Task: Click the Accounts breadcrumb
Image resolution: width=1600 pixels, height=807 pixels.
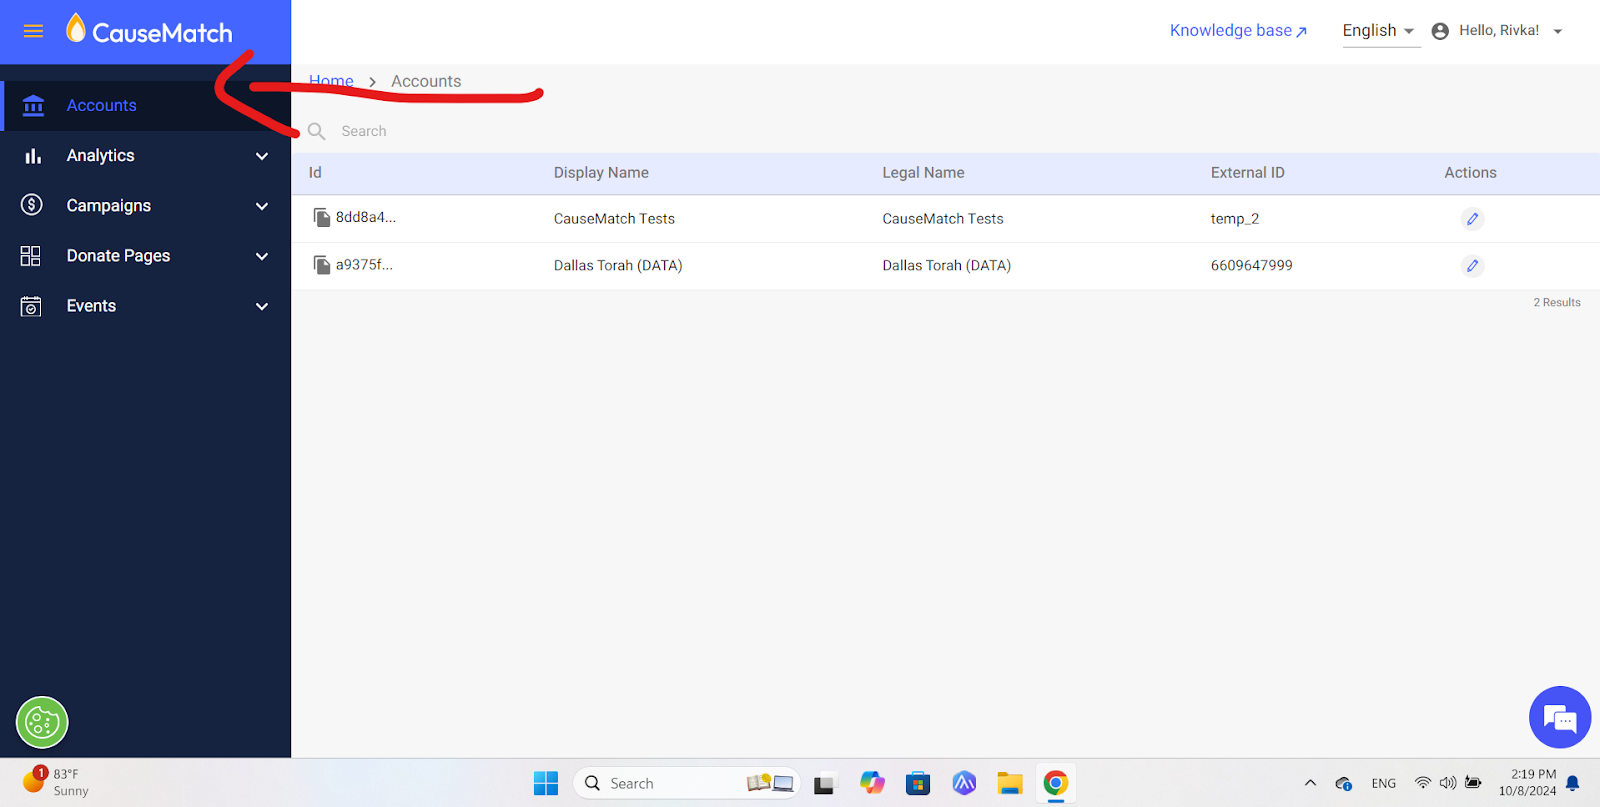Action: coord(426,81)
